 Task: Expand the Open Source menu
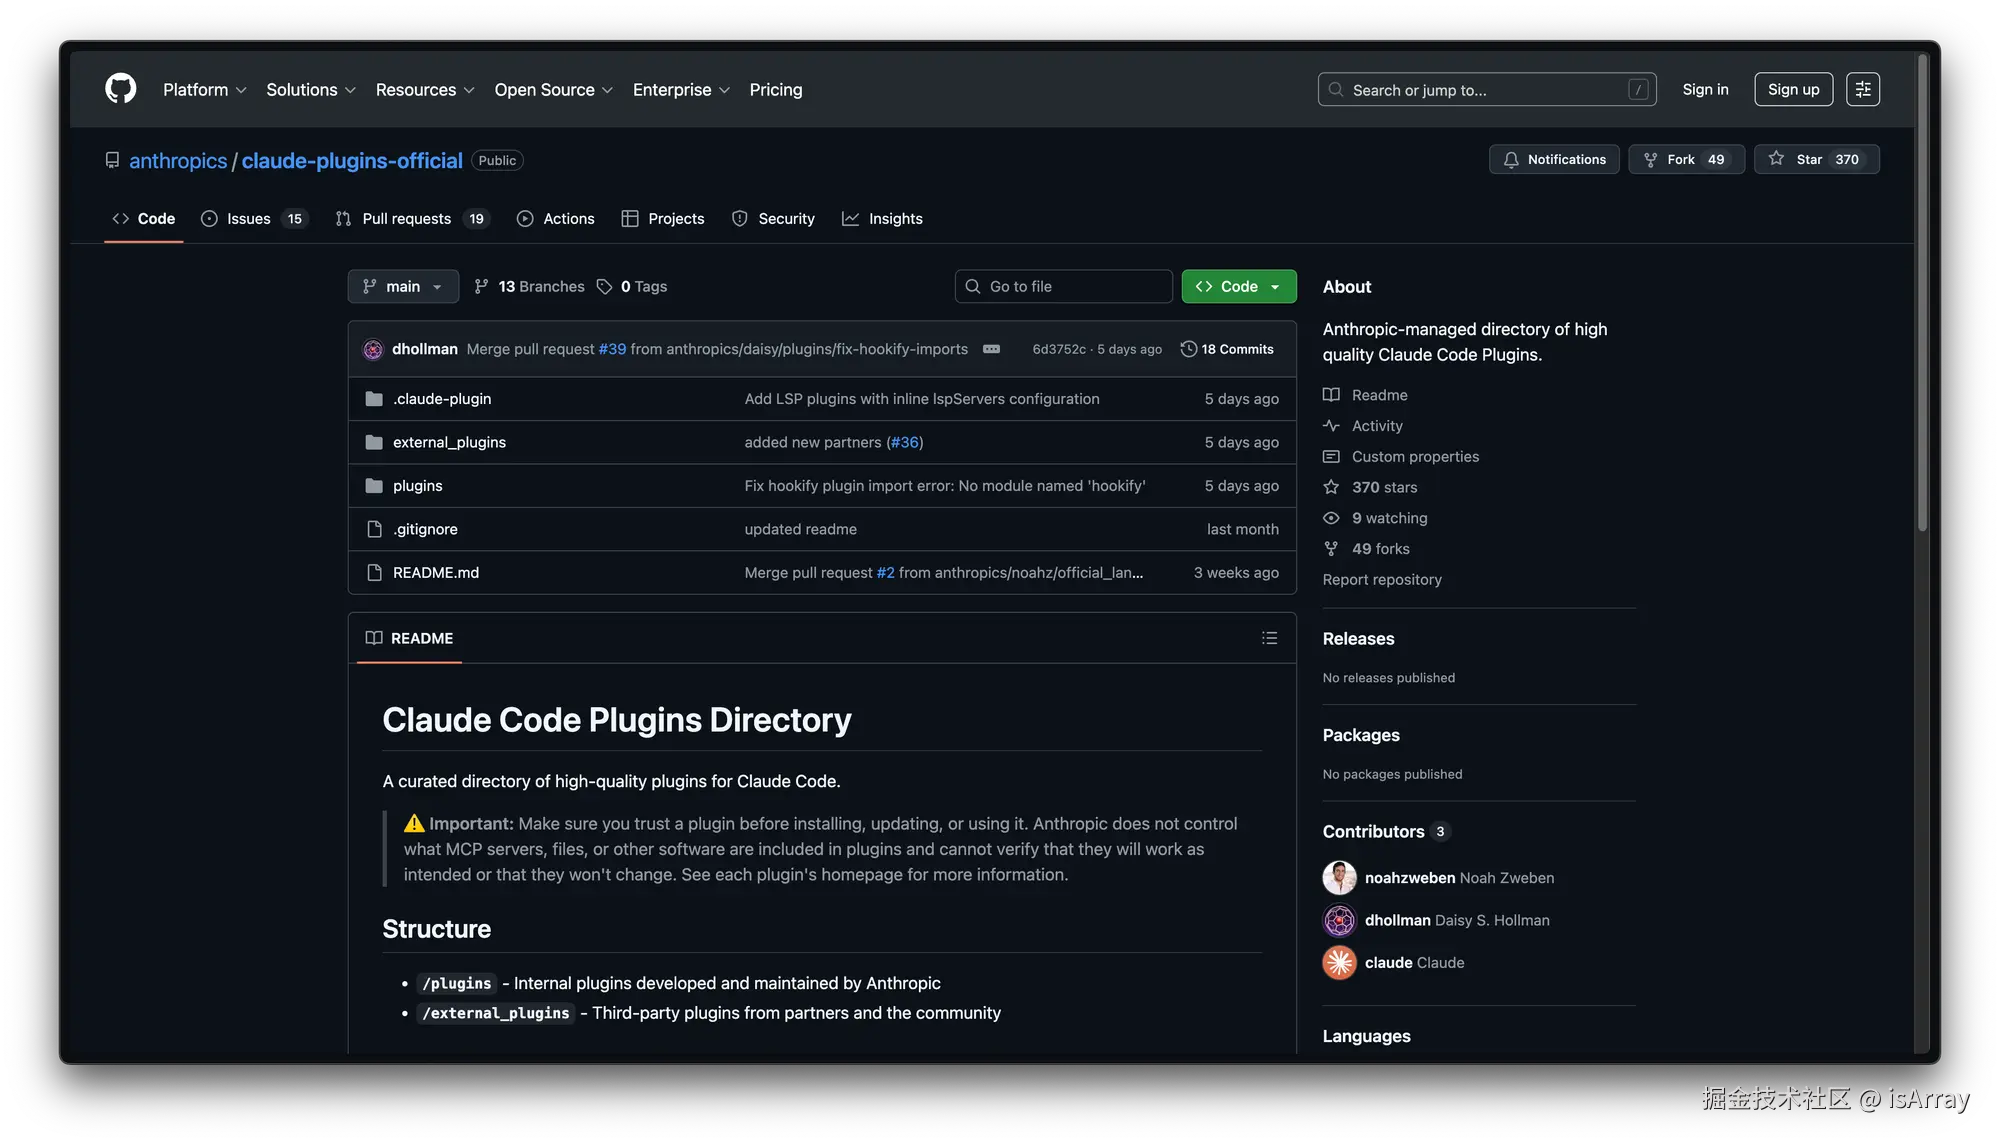point(554,90)
